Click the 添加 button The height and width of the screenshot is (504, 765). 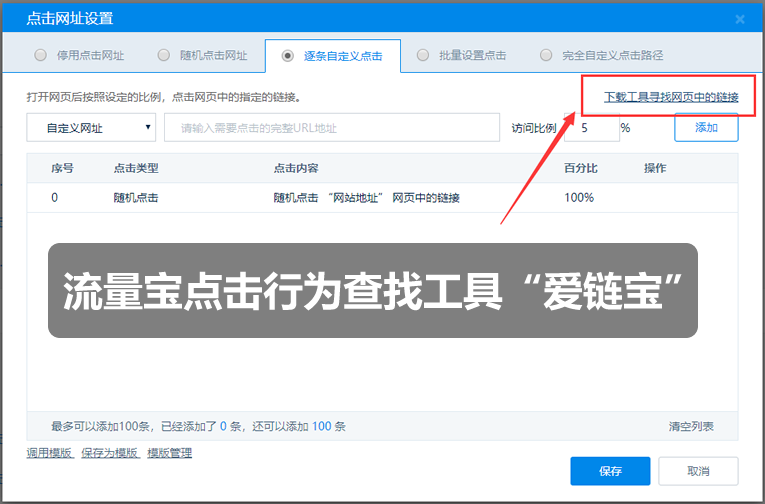pyautogui.click(x=706, y=127)
